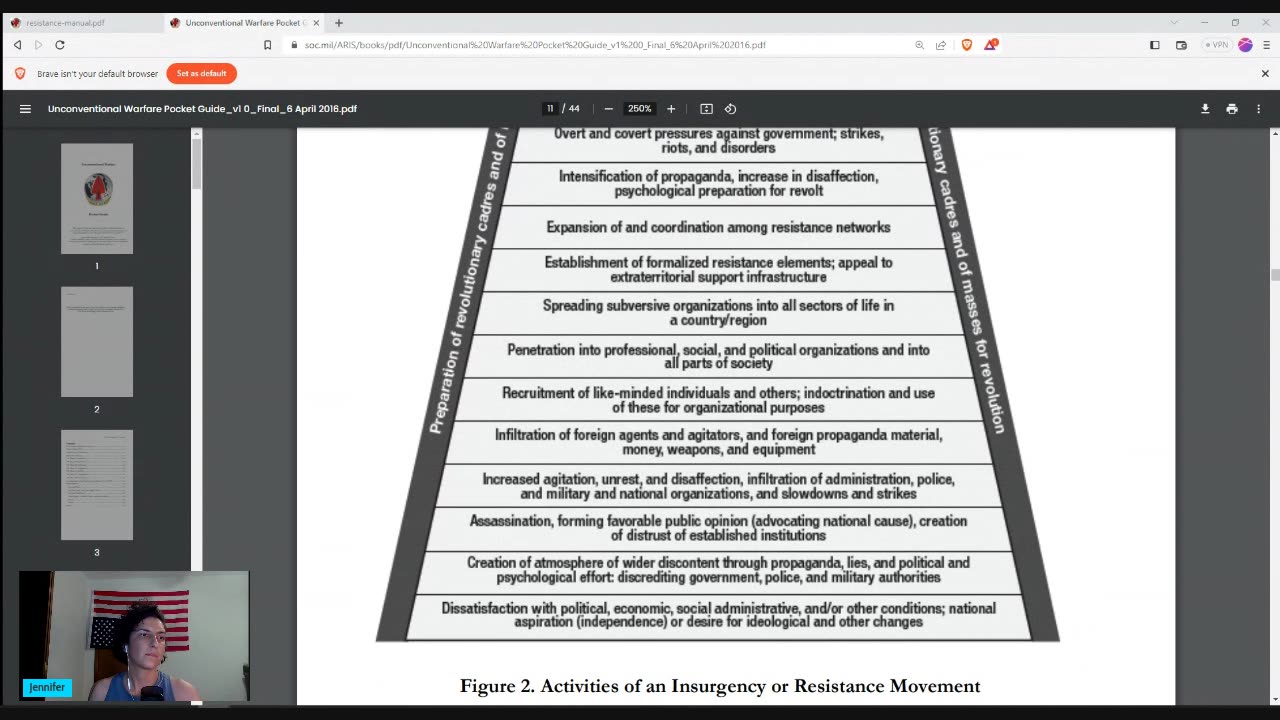Click 'Penetration into professional, social' row text
1280x720 pixels.
click(718, 356)
